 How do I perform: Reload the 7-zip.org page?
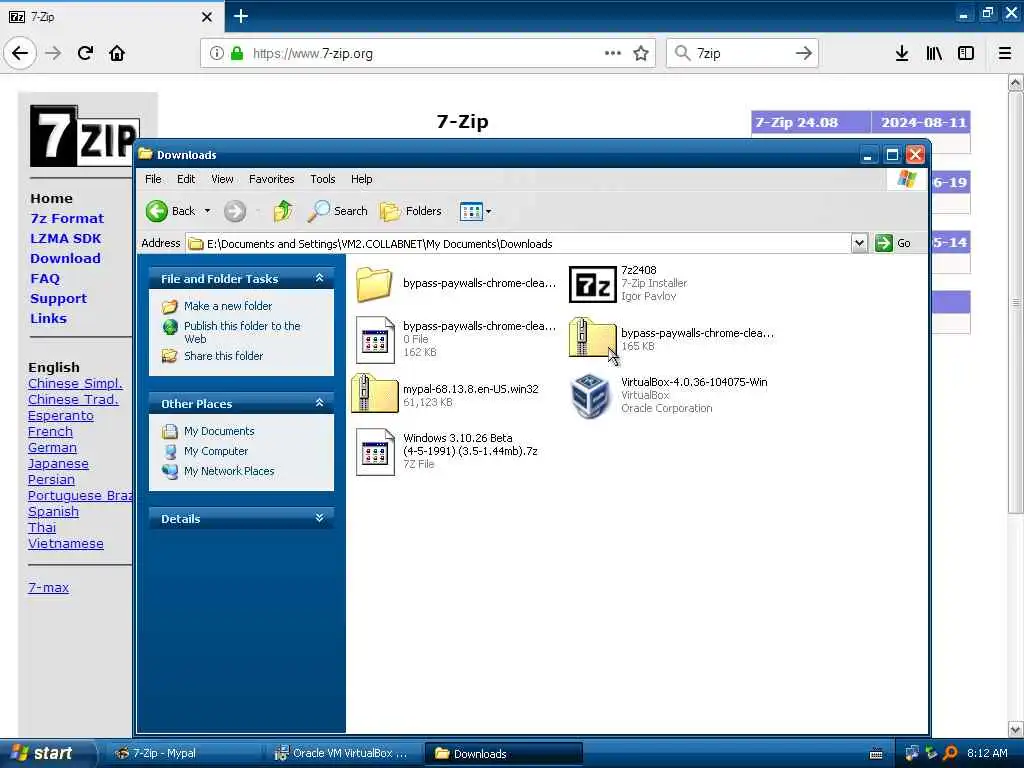[86, 53]
